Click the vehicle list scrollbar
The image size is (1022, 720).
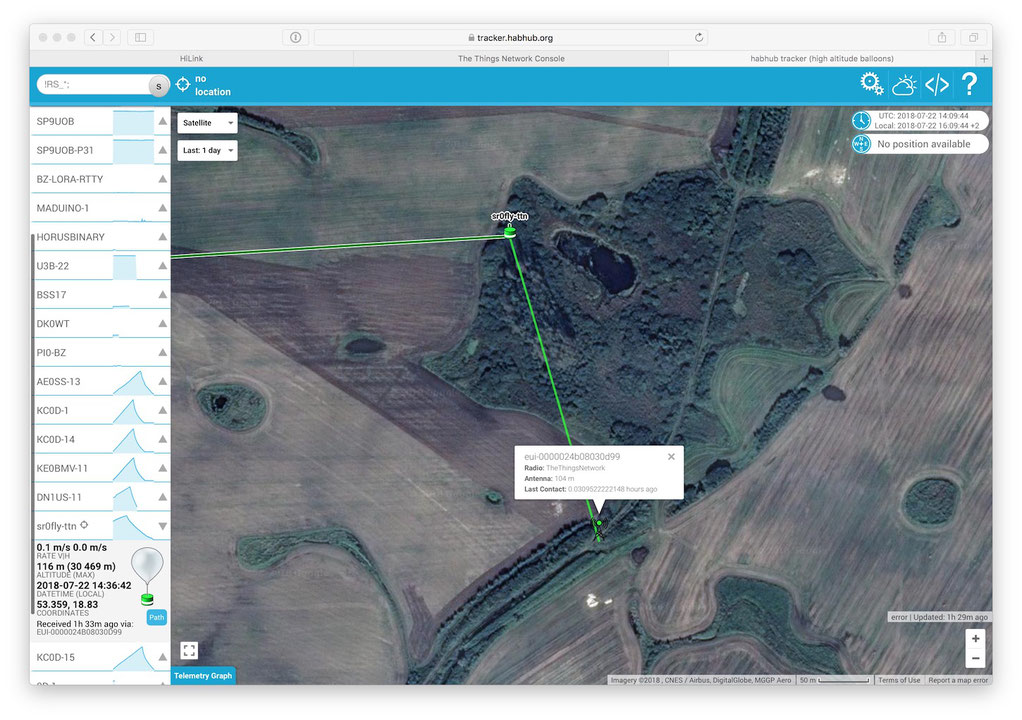[33, 424]
